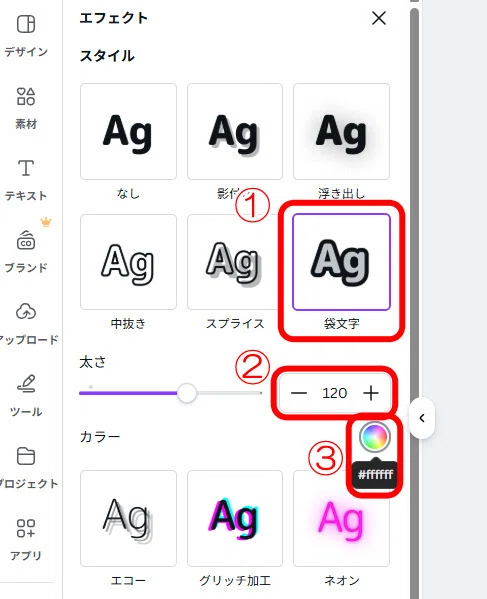Open the rainbow カラー color picker swatch
This screenshot has height=599, width=487.
[374, 437]
